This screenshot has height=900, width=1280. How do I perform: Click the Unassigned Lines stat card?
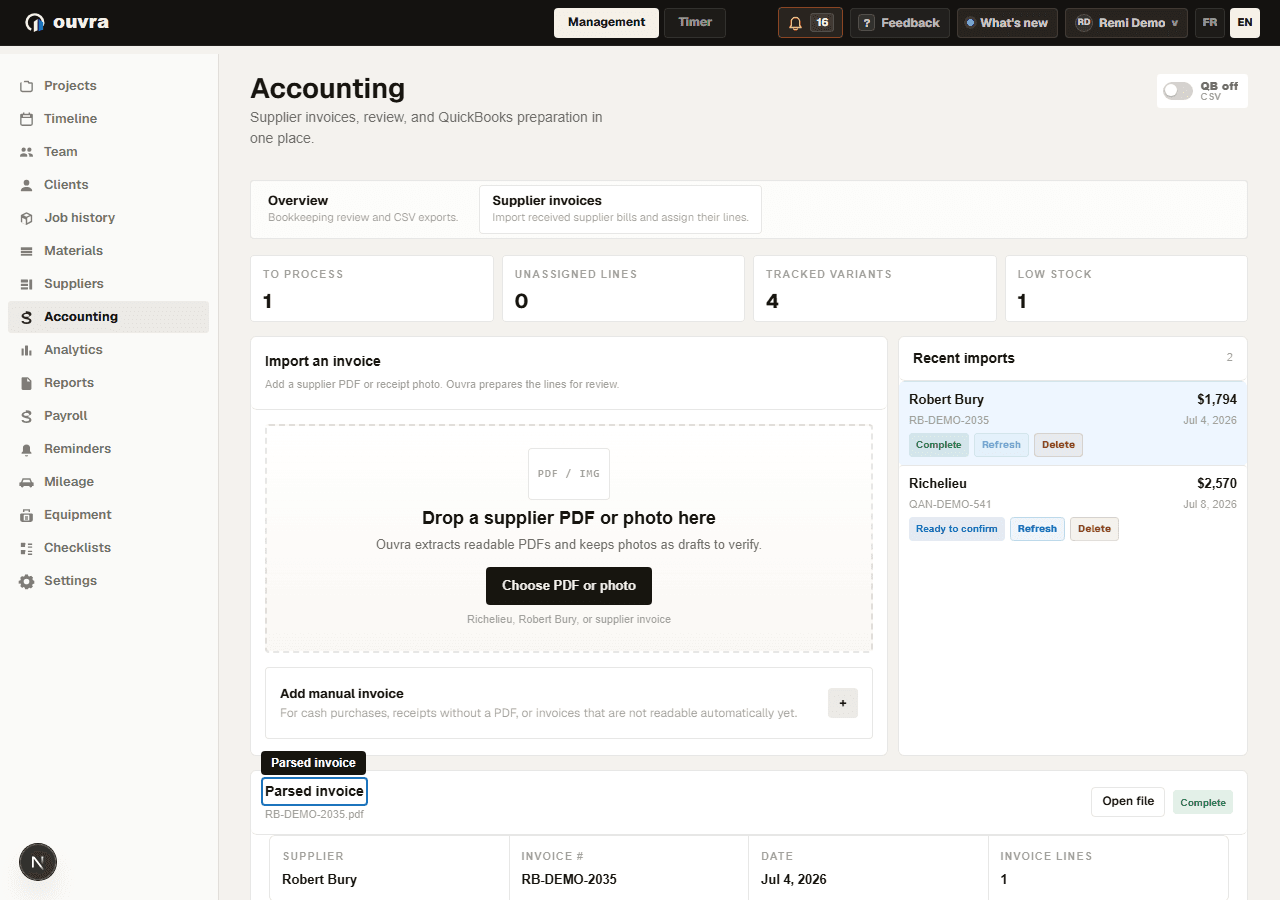pyautogui.click(x=623, y=289)
